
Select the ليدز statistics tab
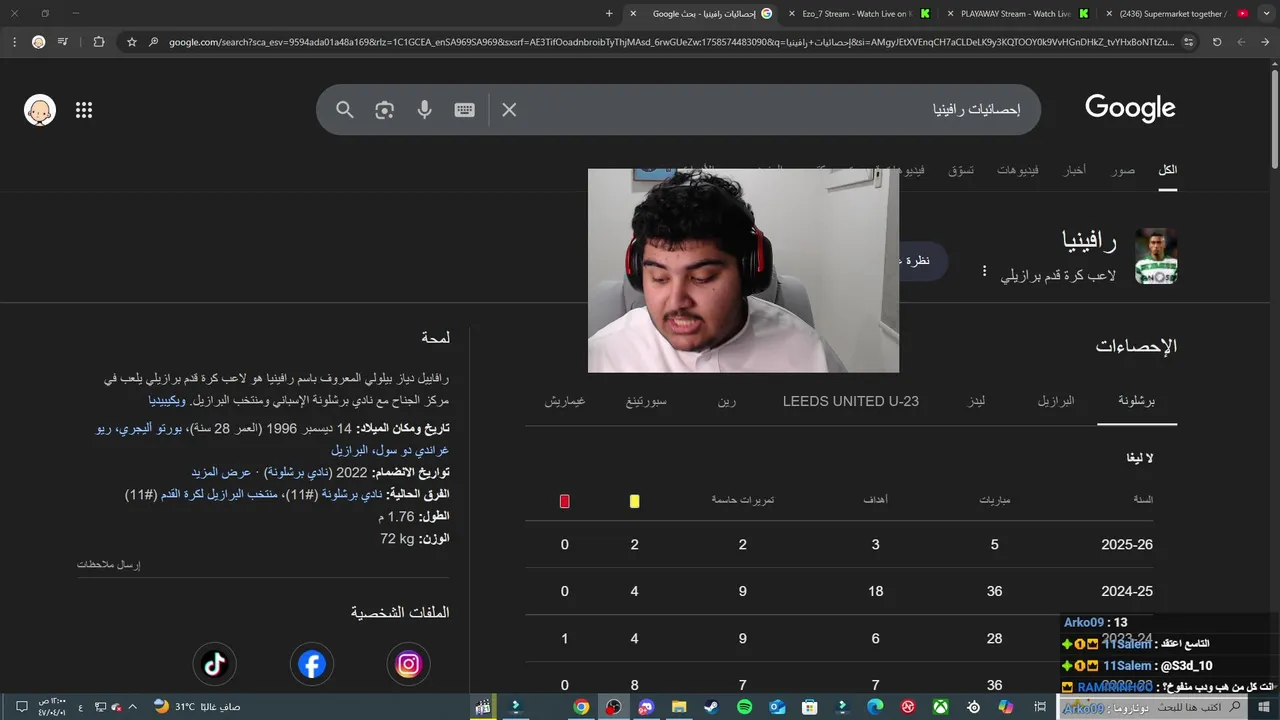pyautogui.click(x=977, y=401)
